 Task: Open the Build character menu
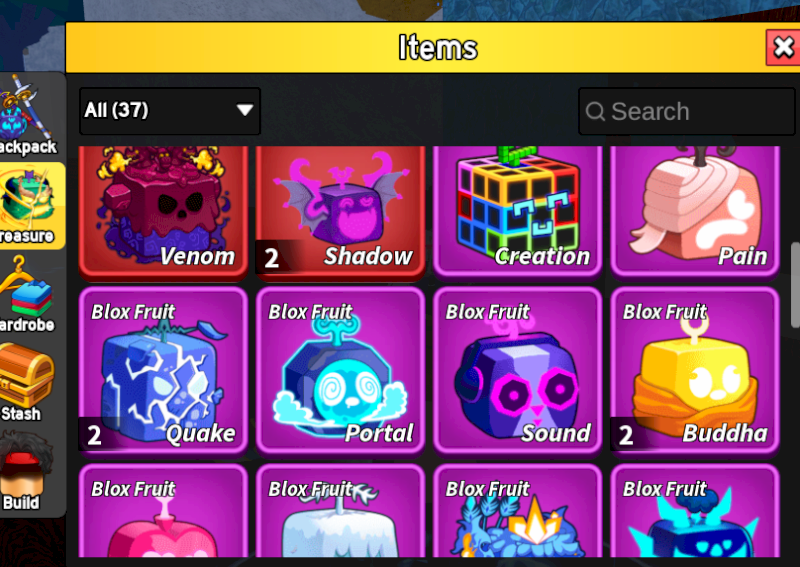[24, 471]
